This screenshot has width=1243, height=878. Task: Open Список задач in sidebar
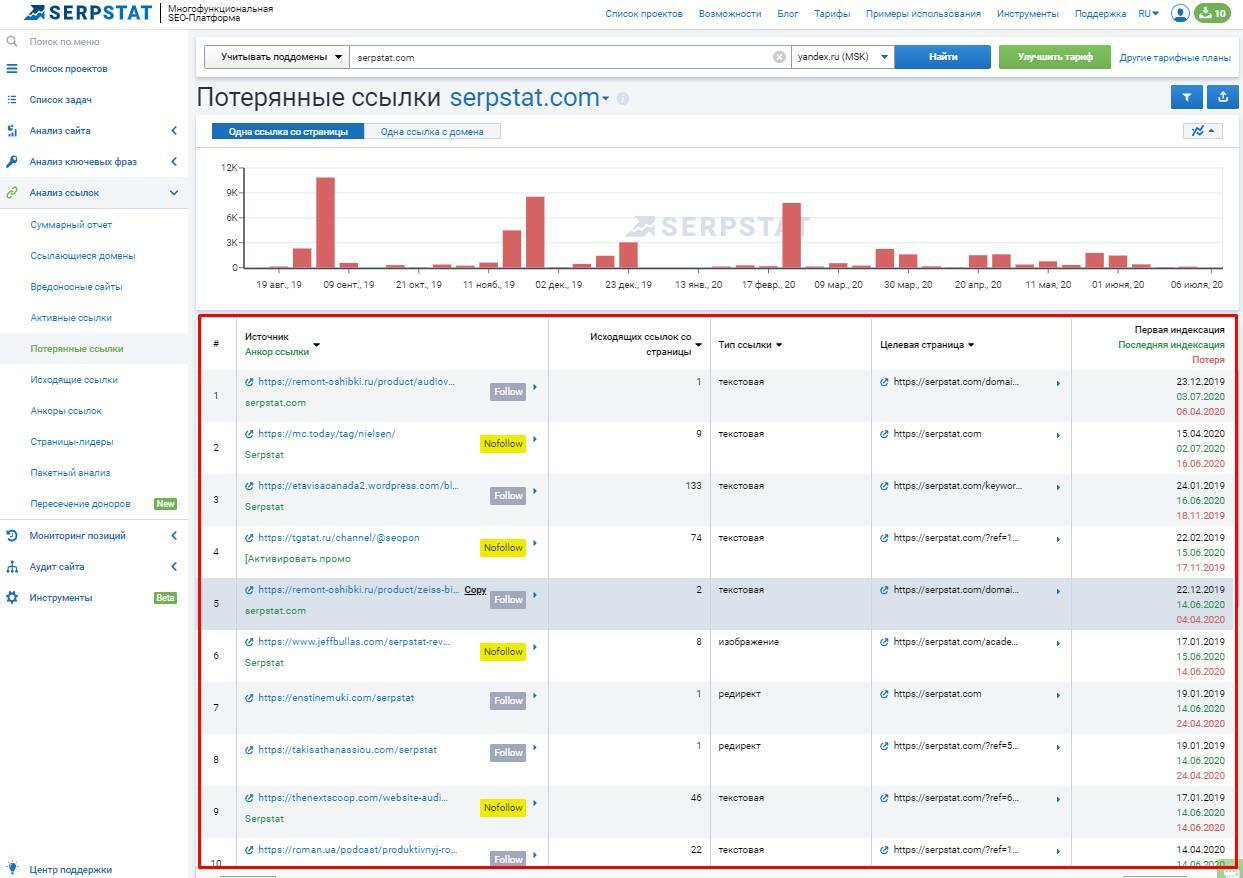tap(61, 100)
